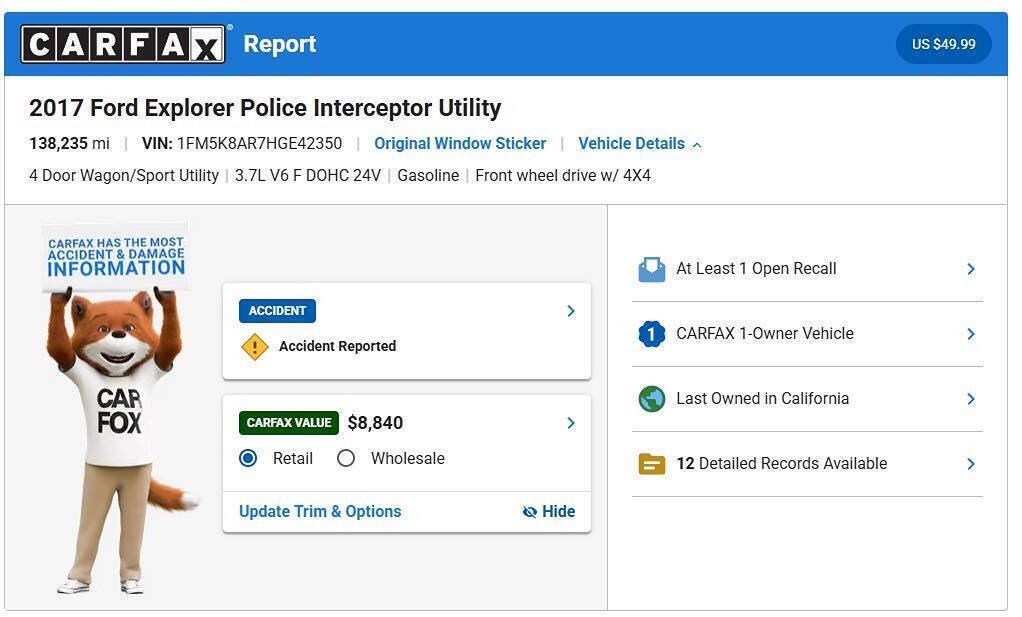Select the Retail value option
This screenshot has height=617, width=1022.
(x=248, y=459)
